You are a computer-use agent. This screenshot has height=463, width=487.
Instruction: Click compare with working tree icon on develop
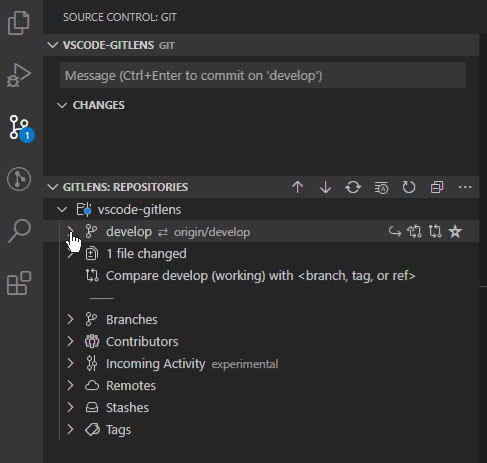pos(435,231)
